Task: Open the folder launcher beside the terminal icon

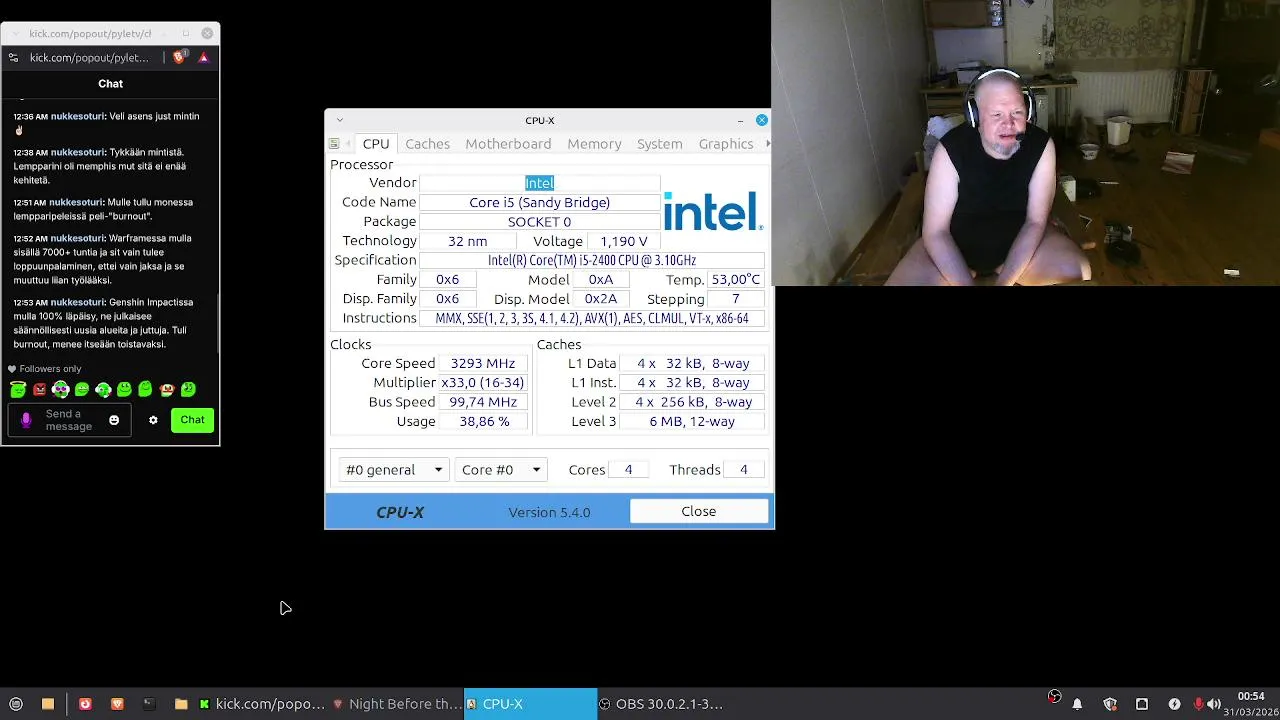Action: (x=181, y=704)
